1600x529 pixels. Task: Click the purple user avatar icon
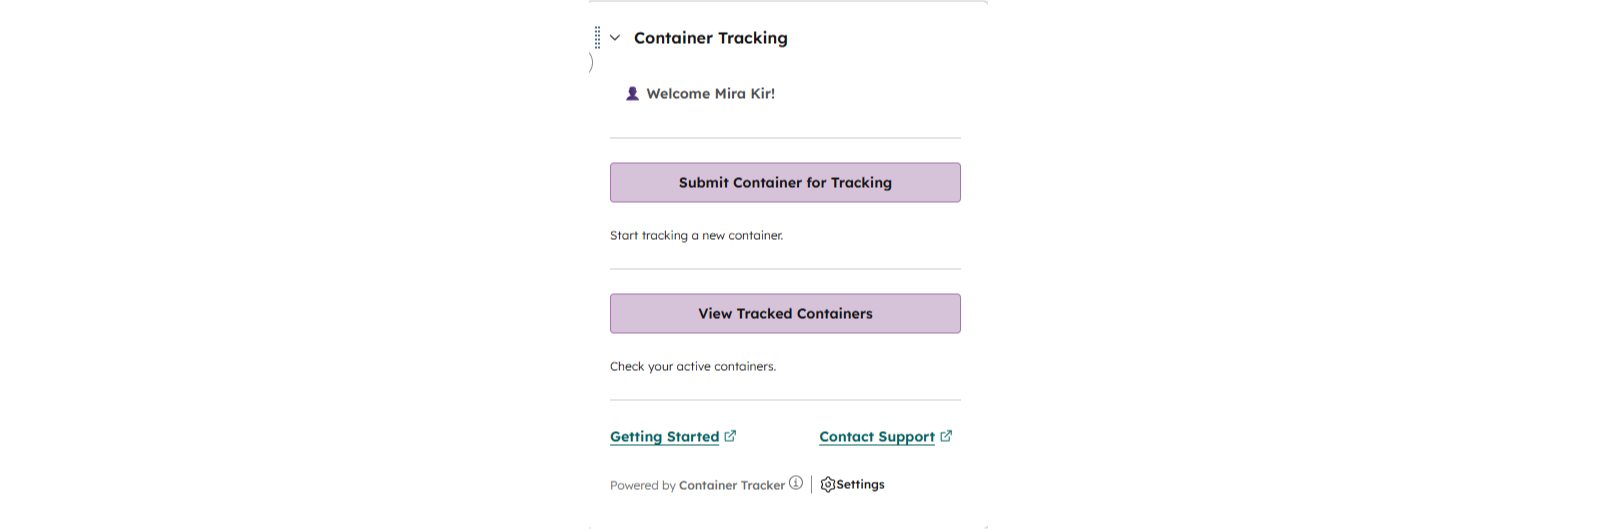click(632, 94)
